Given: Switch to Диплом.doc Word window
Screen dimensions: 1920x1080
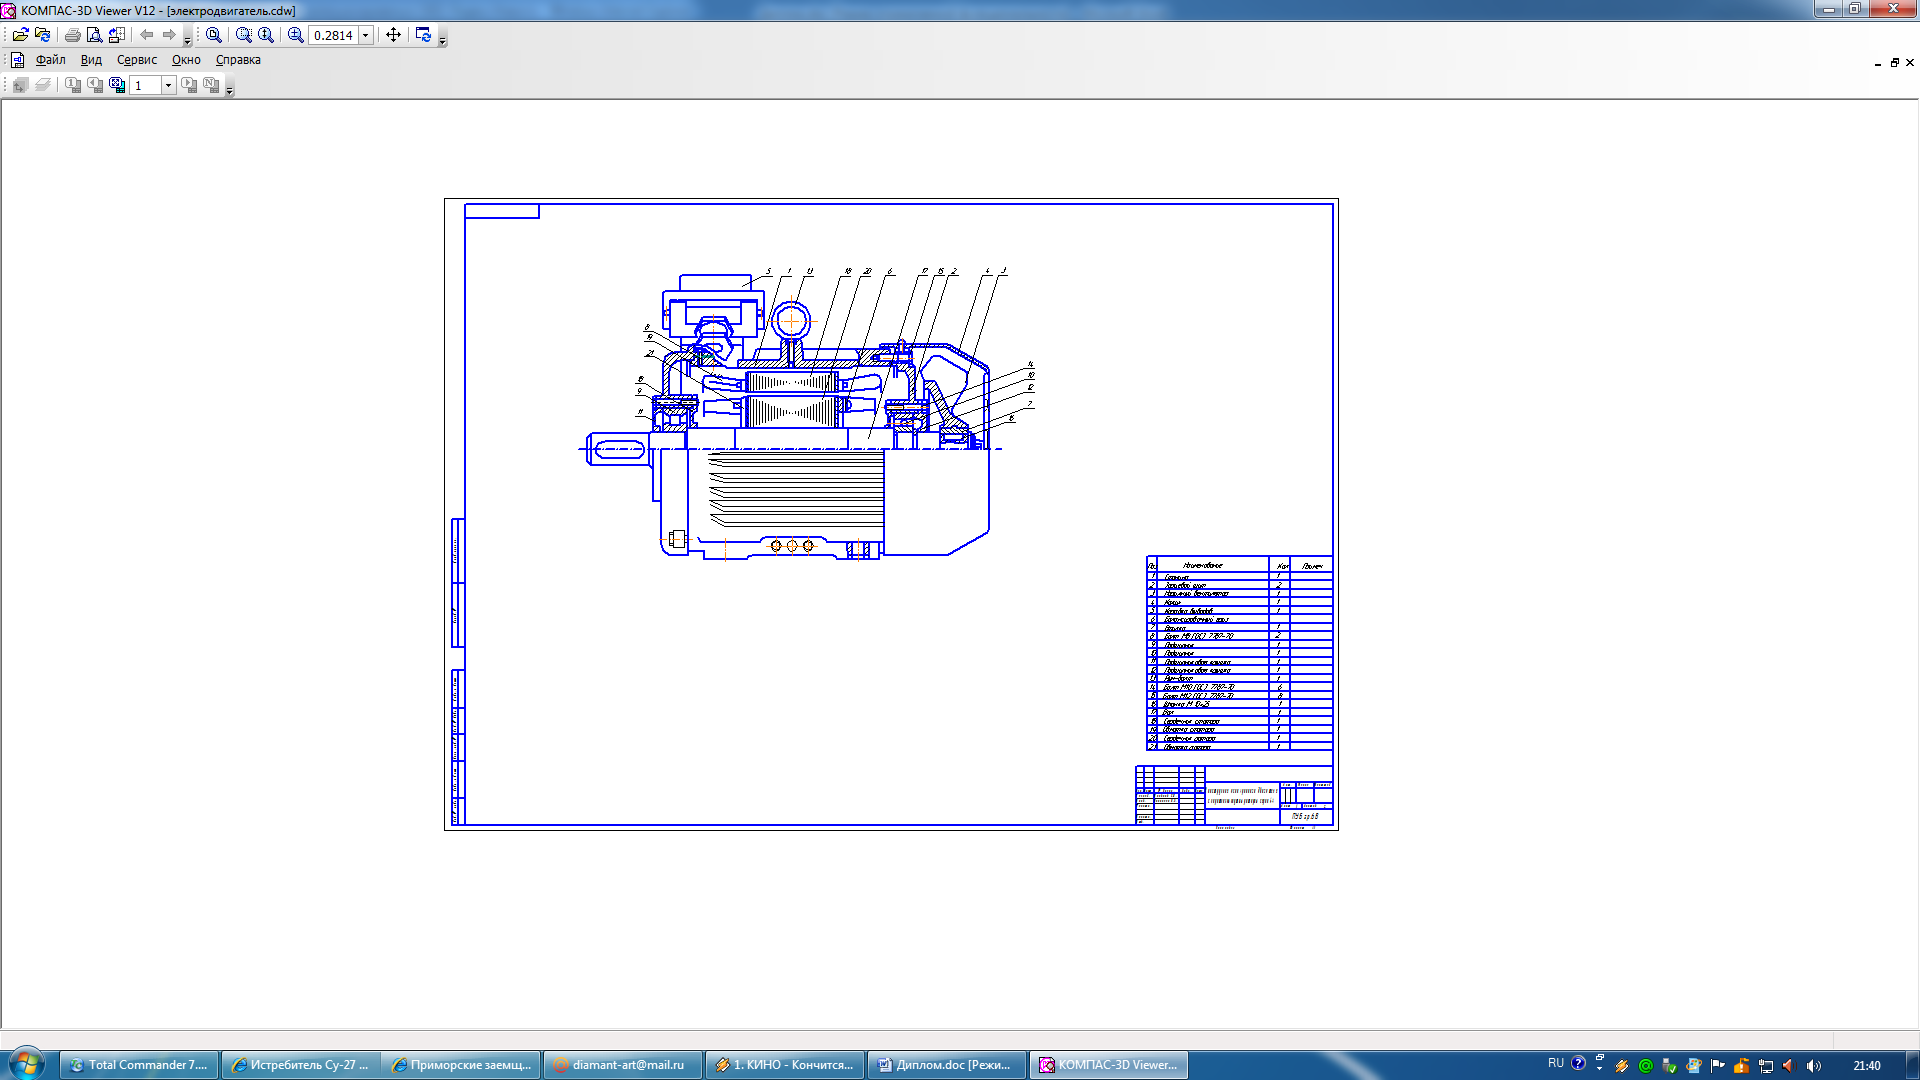Looking at the screenshot, I should [x=947, y=1065].
